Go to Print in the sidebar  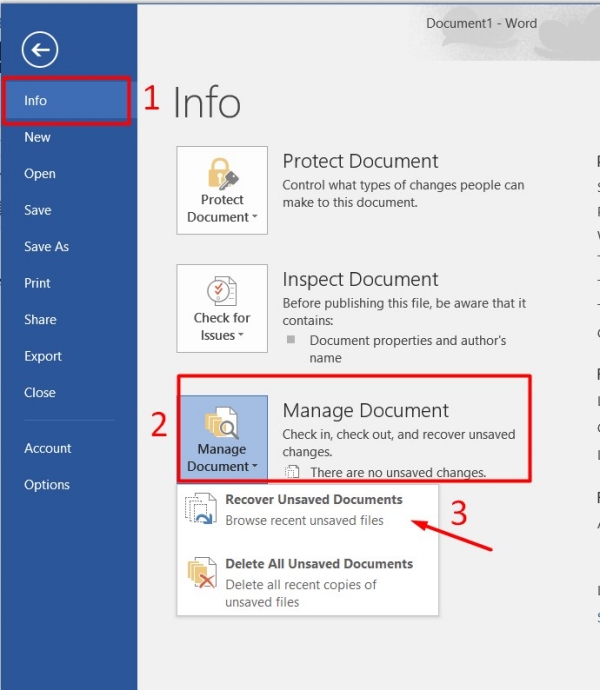[37, 283]
